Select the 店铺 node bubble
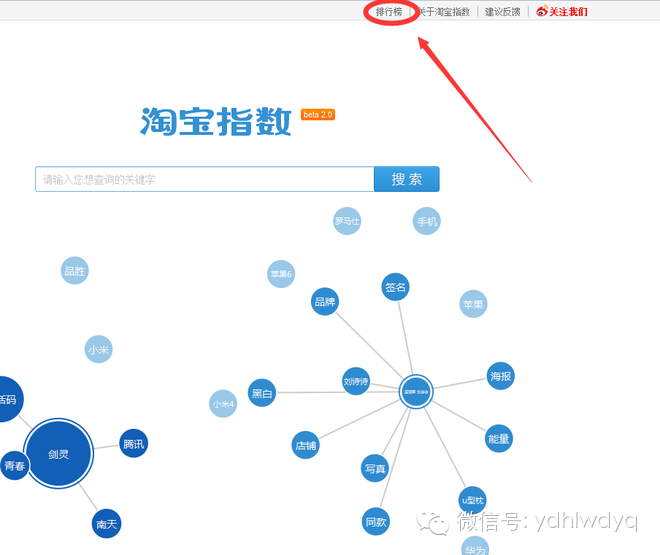The width and height of the screenshot is (660, 555). 306,445
